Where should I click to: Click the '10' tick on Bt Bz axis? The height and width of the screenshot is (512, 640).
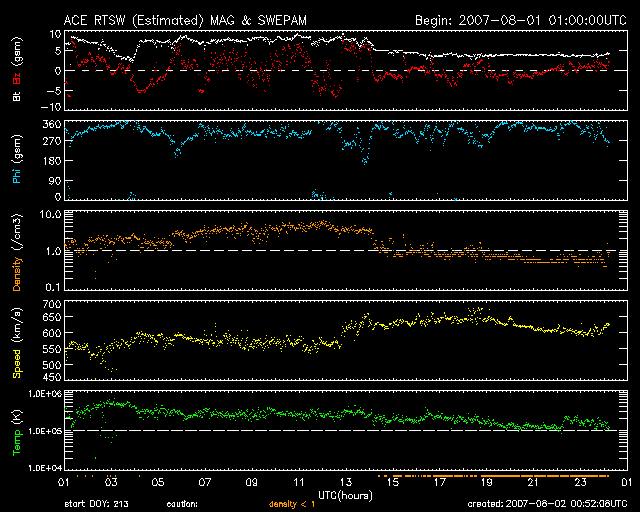point(55,34)
